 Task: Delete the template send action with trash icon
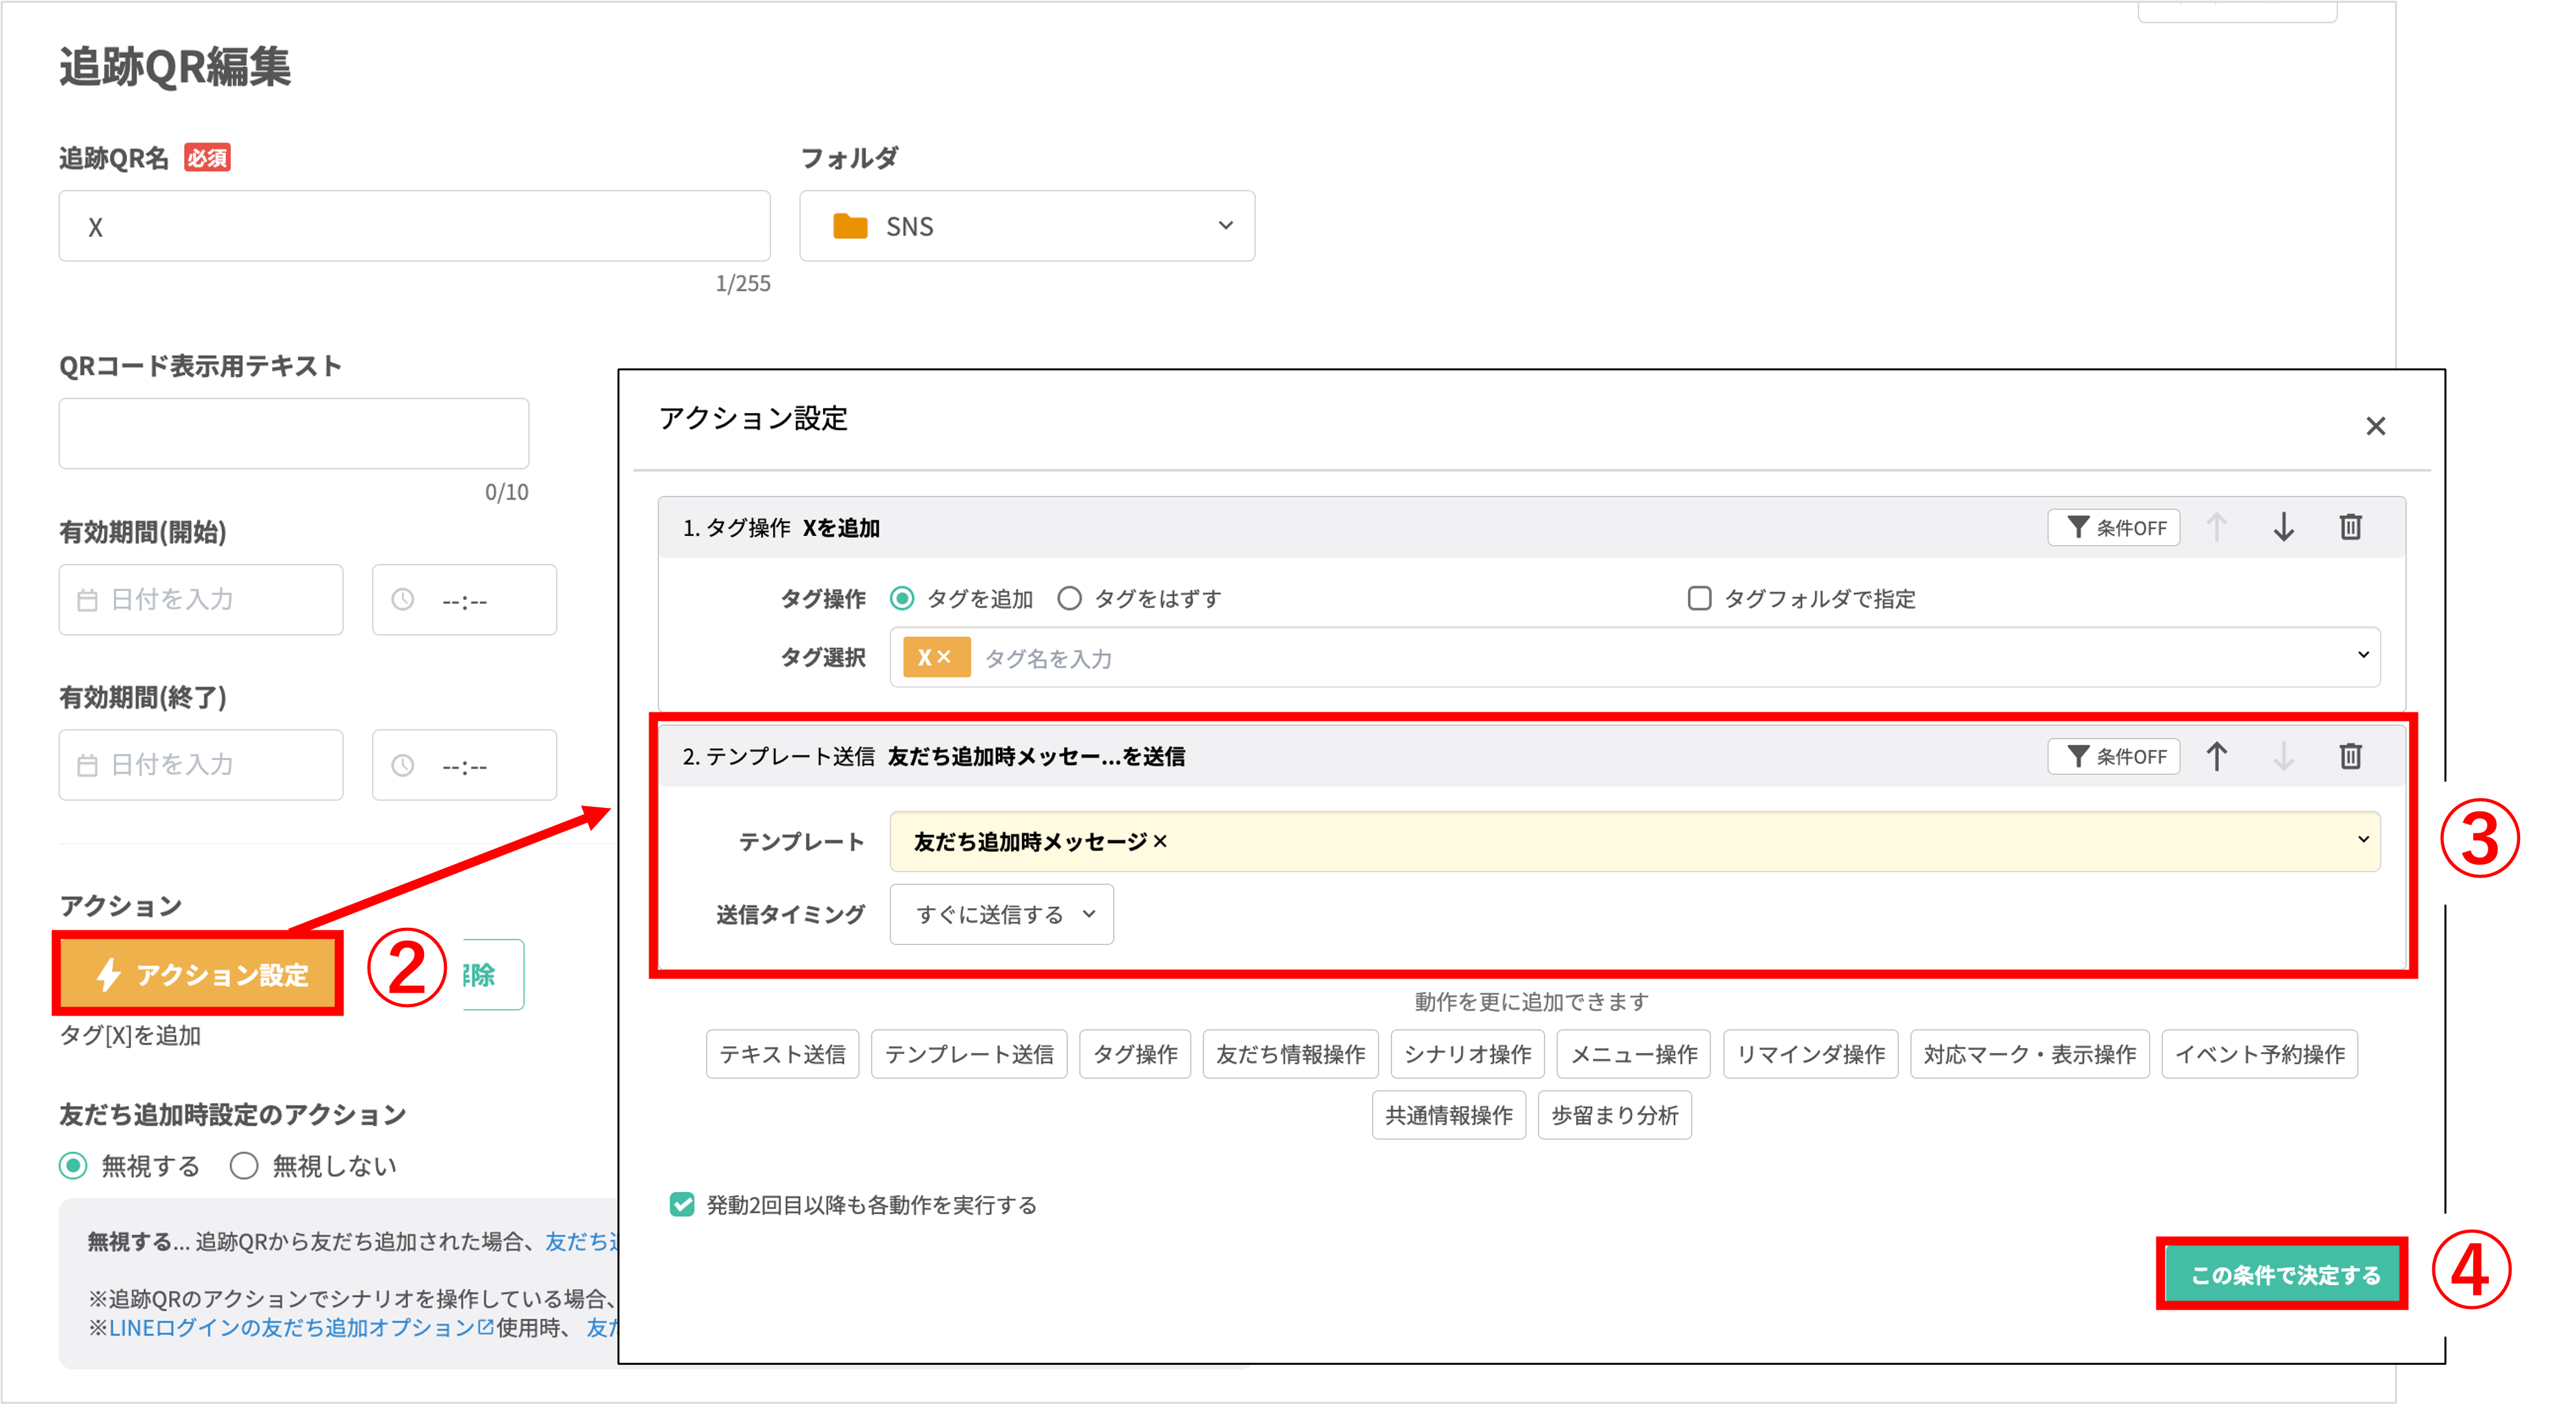(2350, 756)
